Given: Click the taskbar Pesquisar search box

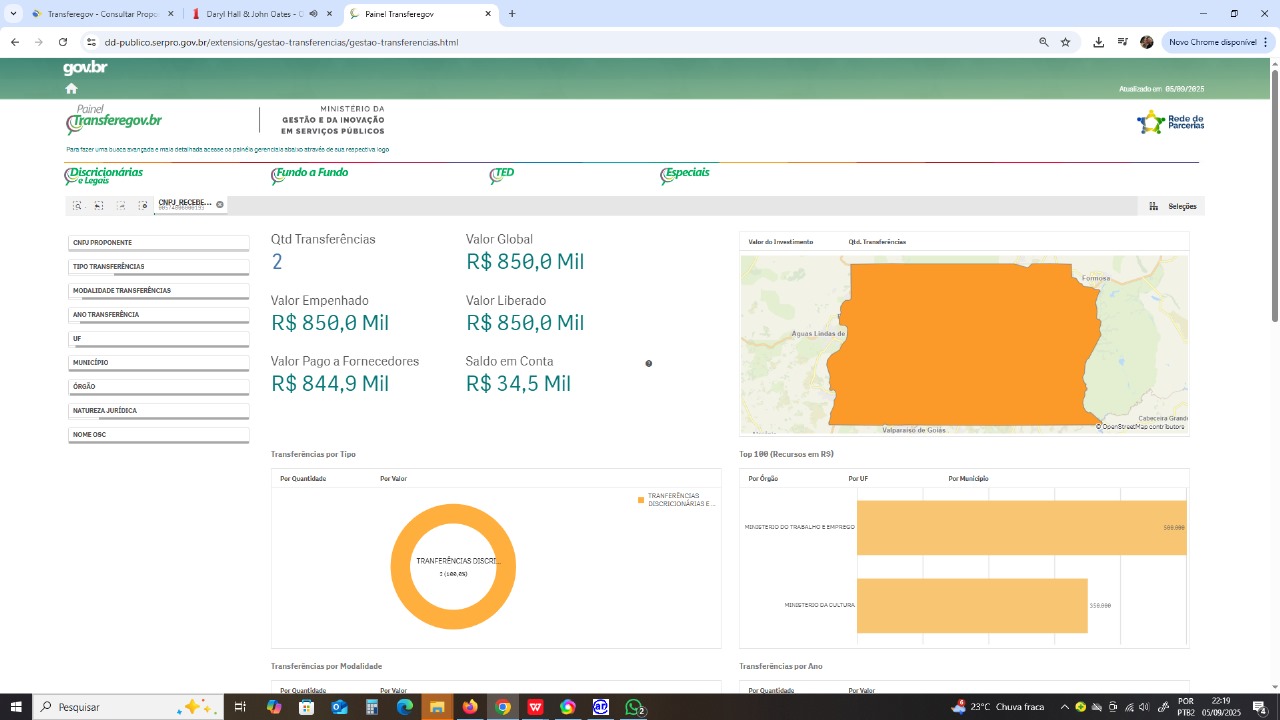Looking at the screenshot, I should (127, 707).
